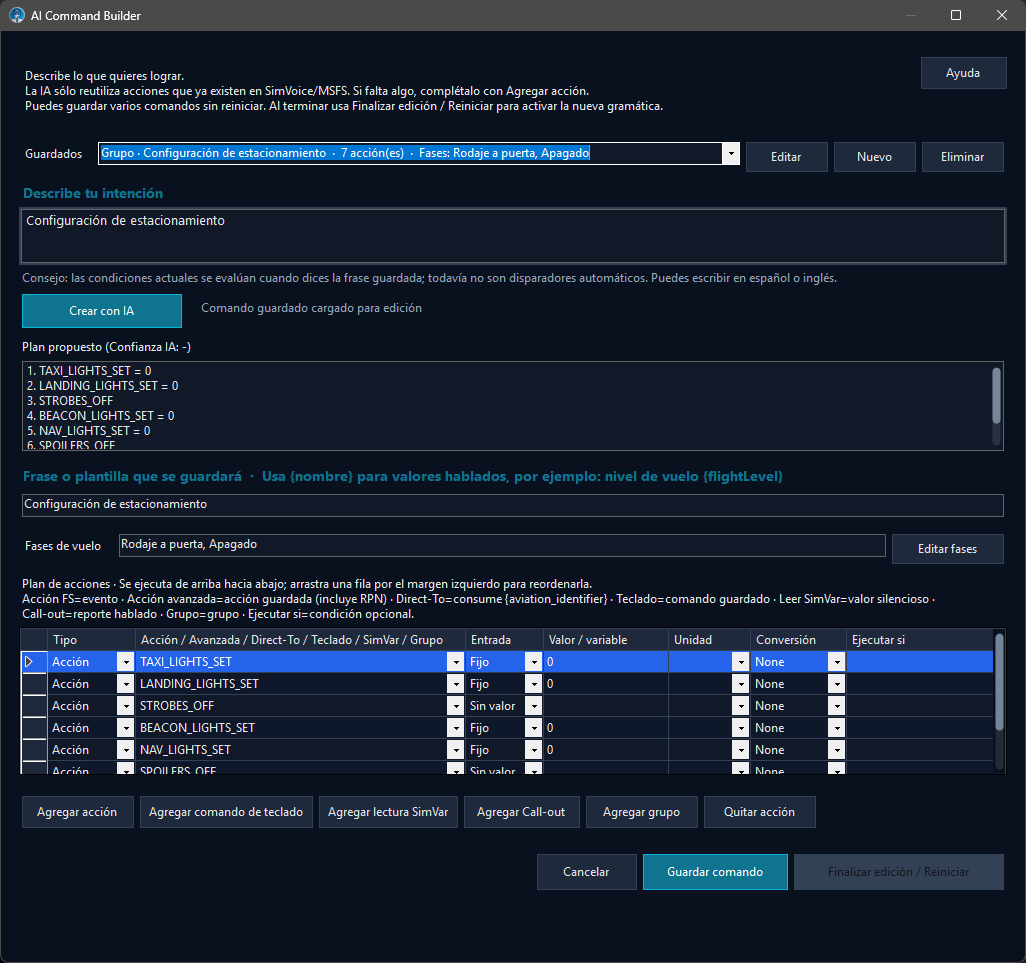Click line 4 BEACON_LIGHTS_SET in proposed plan

point(101,416)
